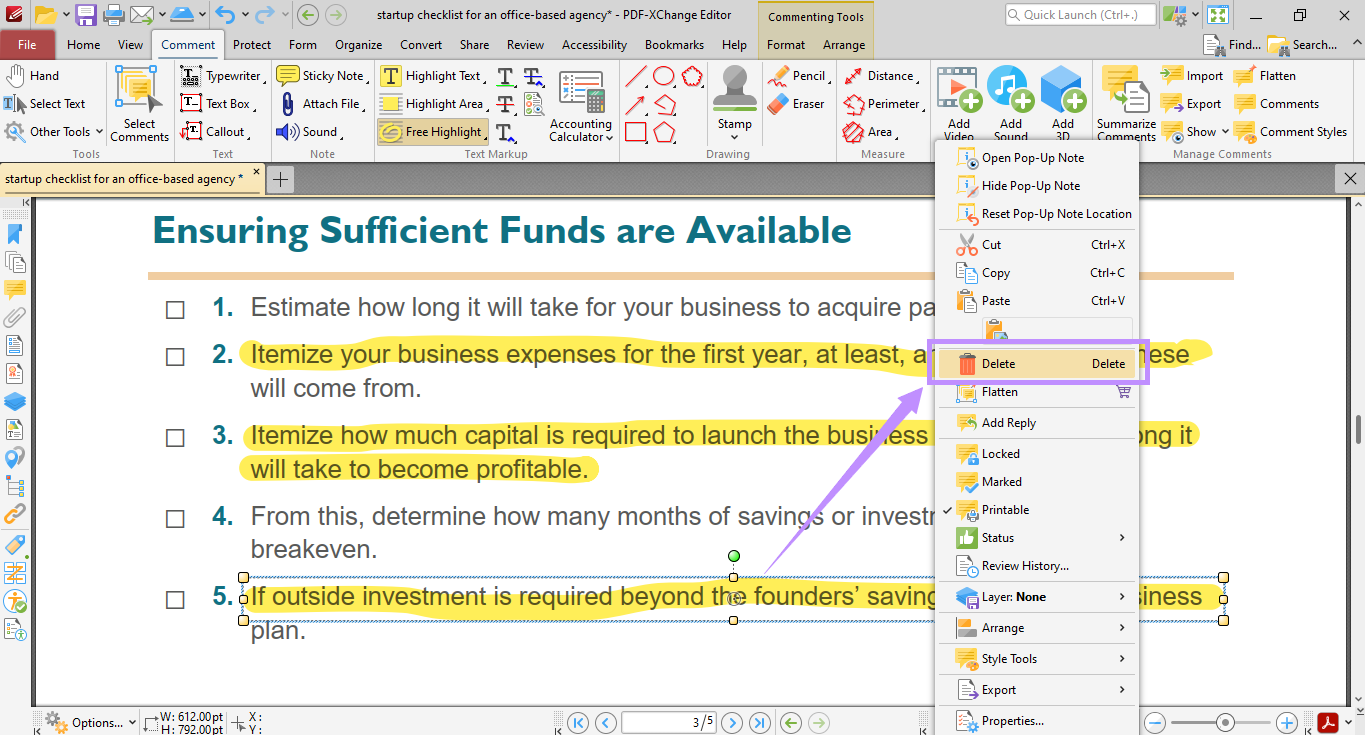Switch to the Organize ribbon tab
Screen dimensions: 1365x735
[x=358, y=44]
